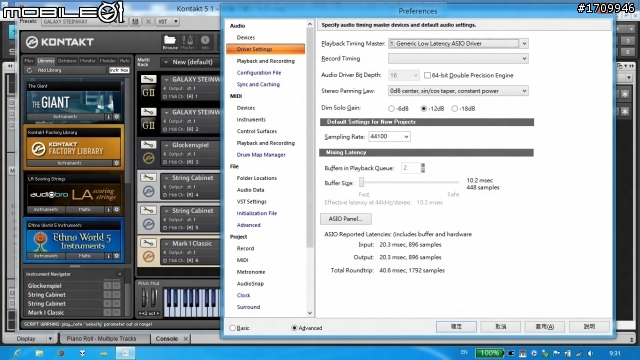
Task: Click the save preset icon in Kontakt plugin toolbar
Action: pyautogui.click(x=135, y=21)
